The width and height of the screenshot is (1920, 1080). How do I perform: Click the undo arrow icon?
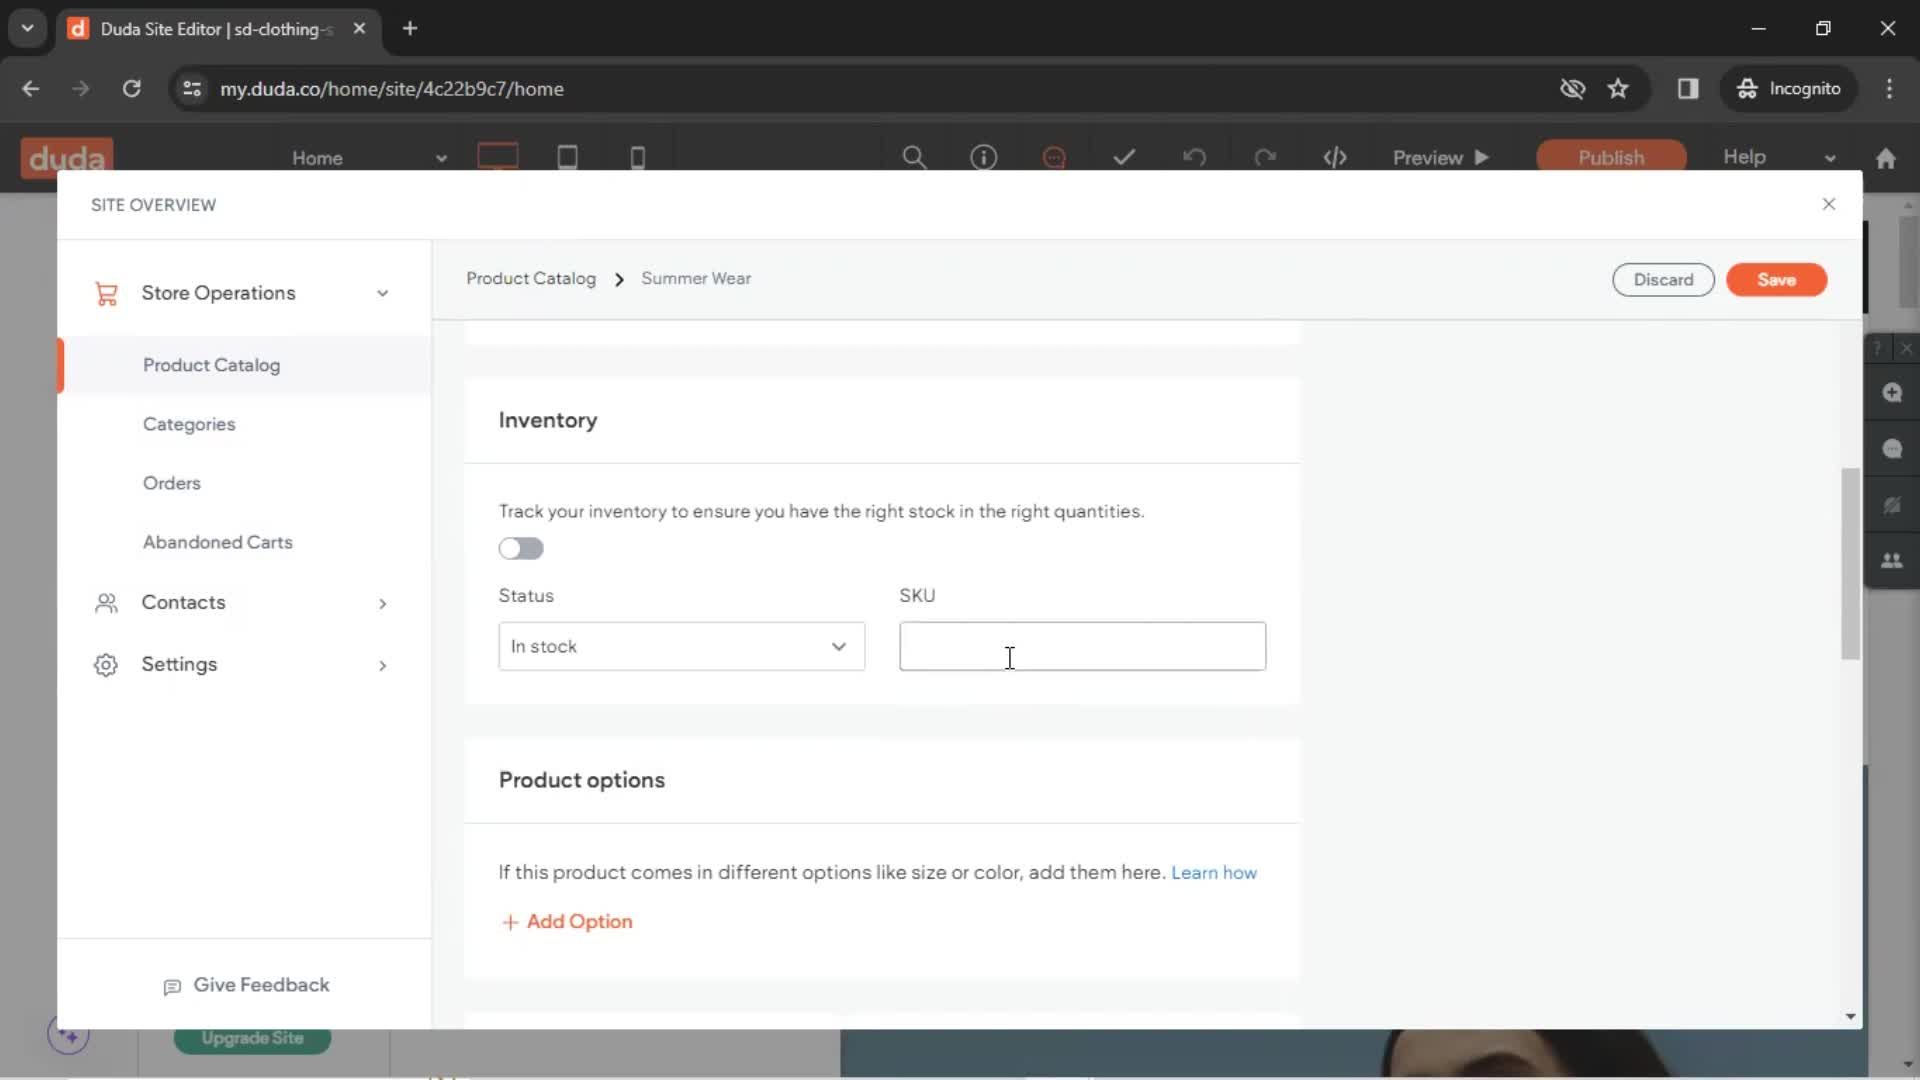point(1195,157)
